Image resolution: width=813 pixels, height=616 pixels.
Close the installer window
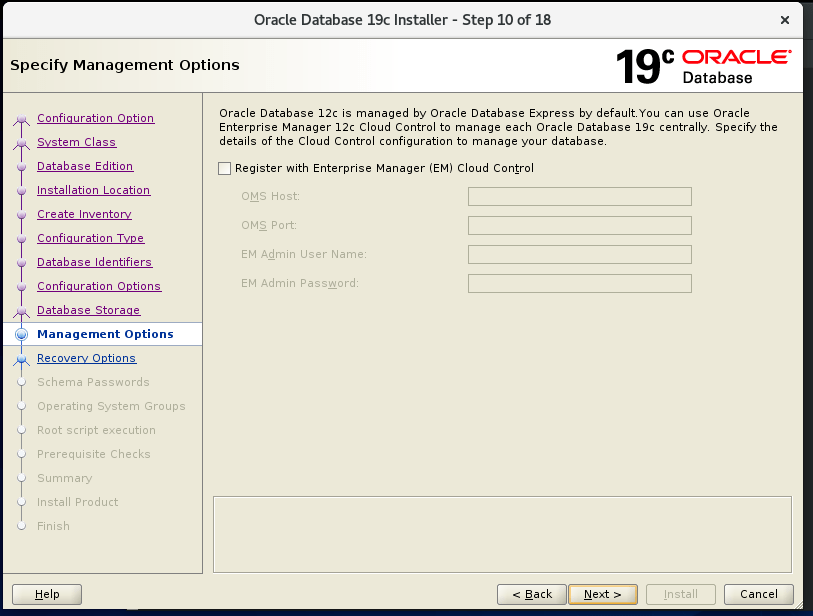(785, 20)
